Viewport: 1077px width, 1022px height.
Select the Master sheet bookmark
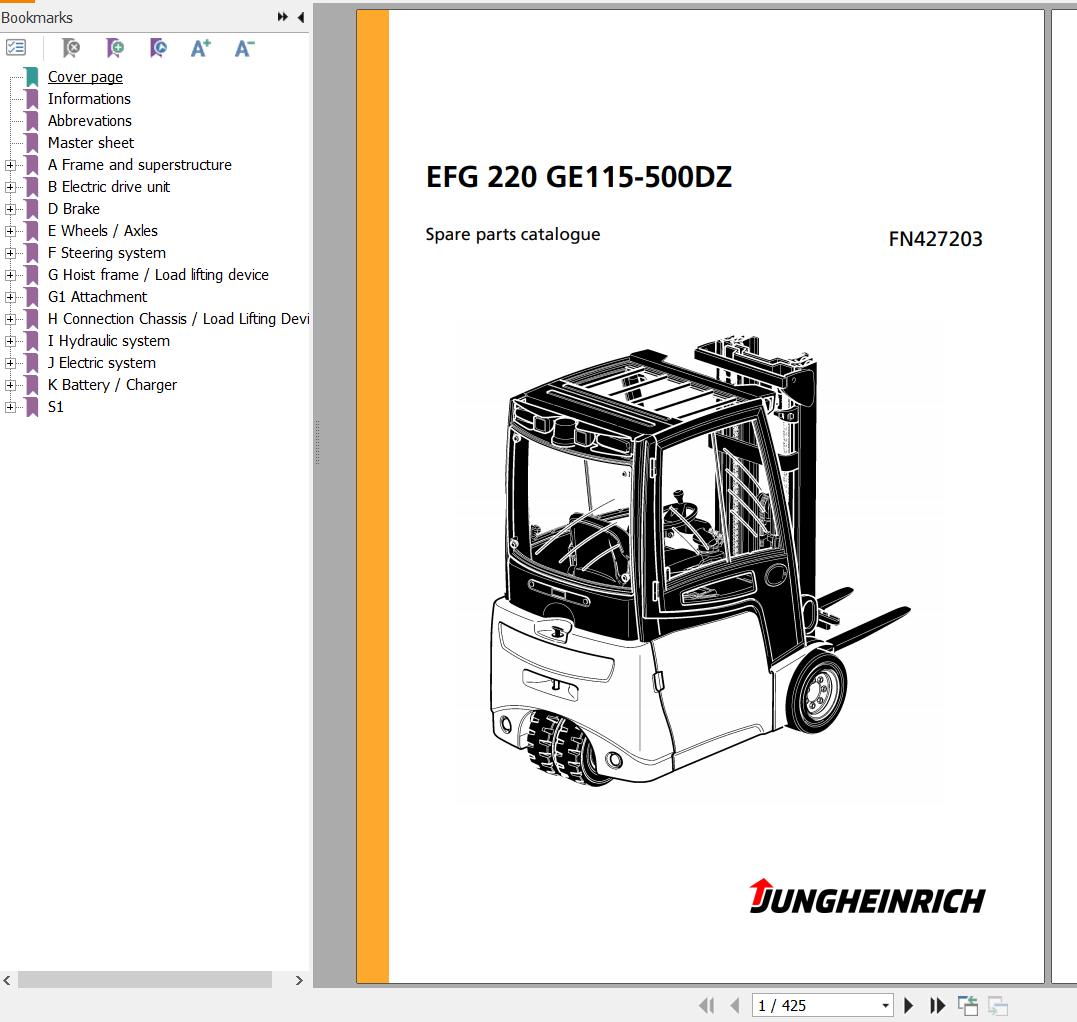[x=91, y=142]
